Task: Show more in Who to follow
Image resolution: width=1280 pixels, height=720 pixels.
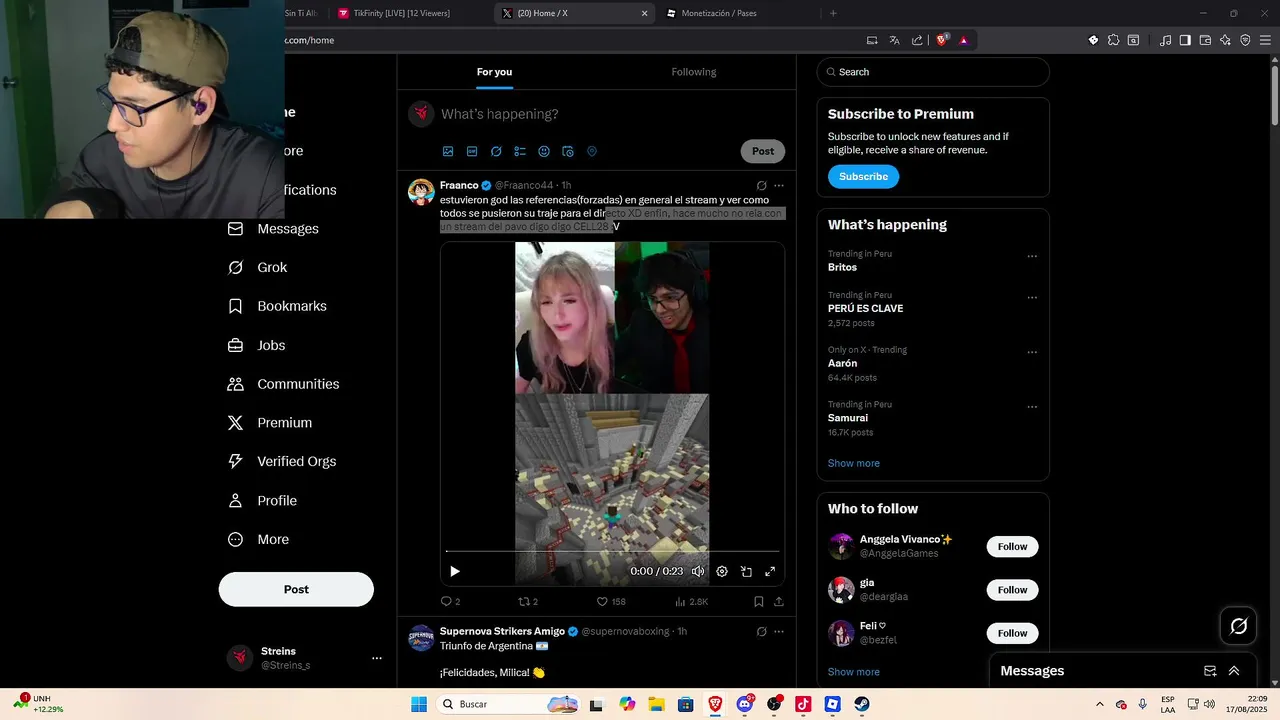Action: point(854,672)
